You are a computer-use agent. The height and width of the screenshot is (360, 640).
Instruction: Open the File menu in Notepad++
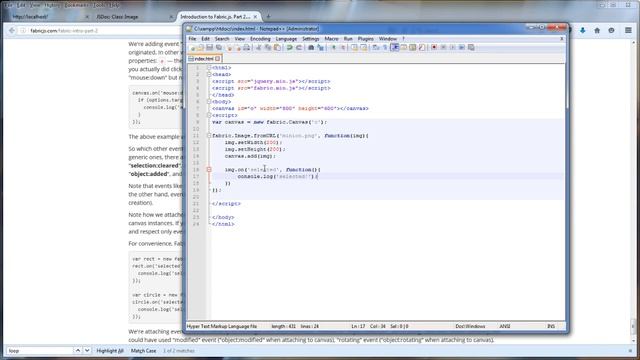coord(192,39)
